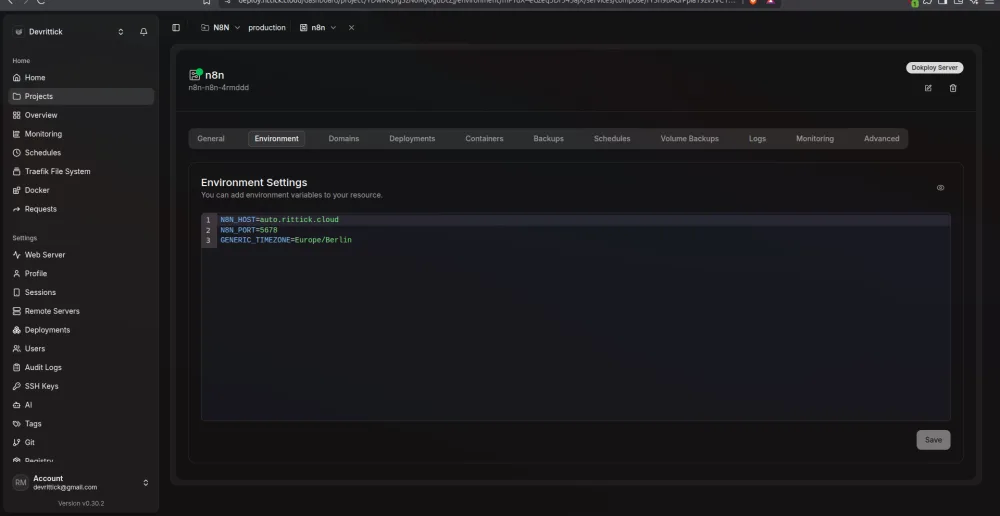1000x516 pixels.
Task: Click the N8N_HOST=auto.rittick.cloud line
Action: (x=279, y=220)
